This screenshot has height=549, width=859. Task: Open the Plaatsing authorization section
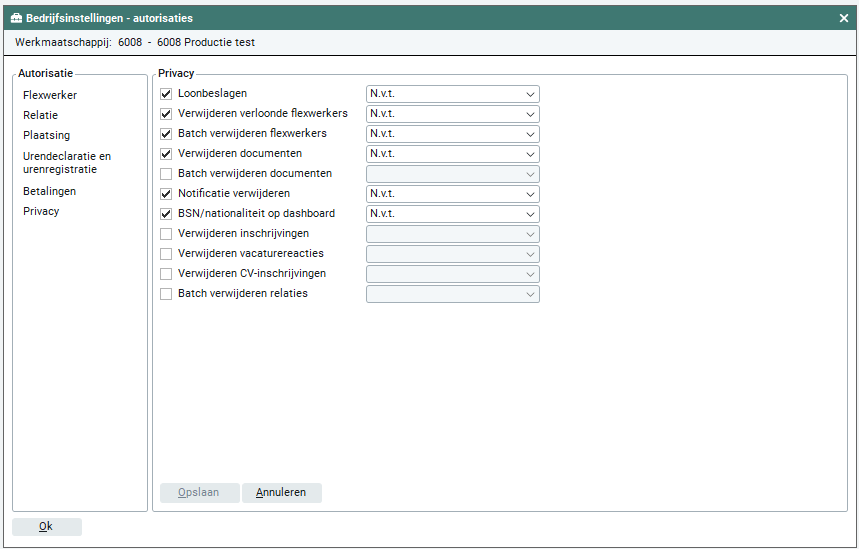(x=46, y=135)
